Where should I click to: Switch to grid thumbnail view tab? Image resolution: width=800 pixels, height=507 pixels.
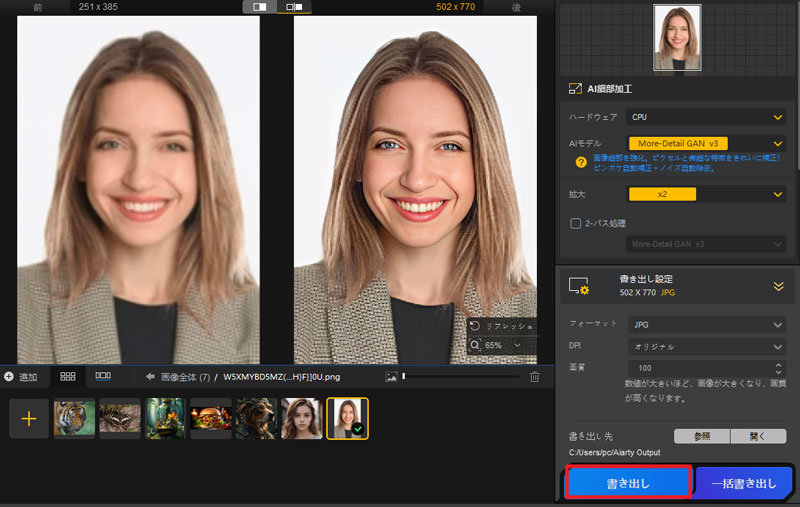(68, 377)
